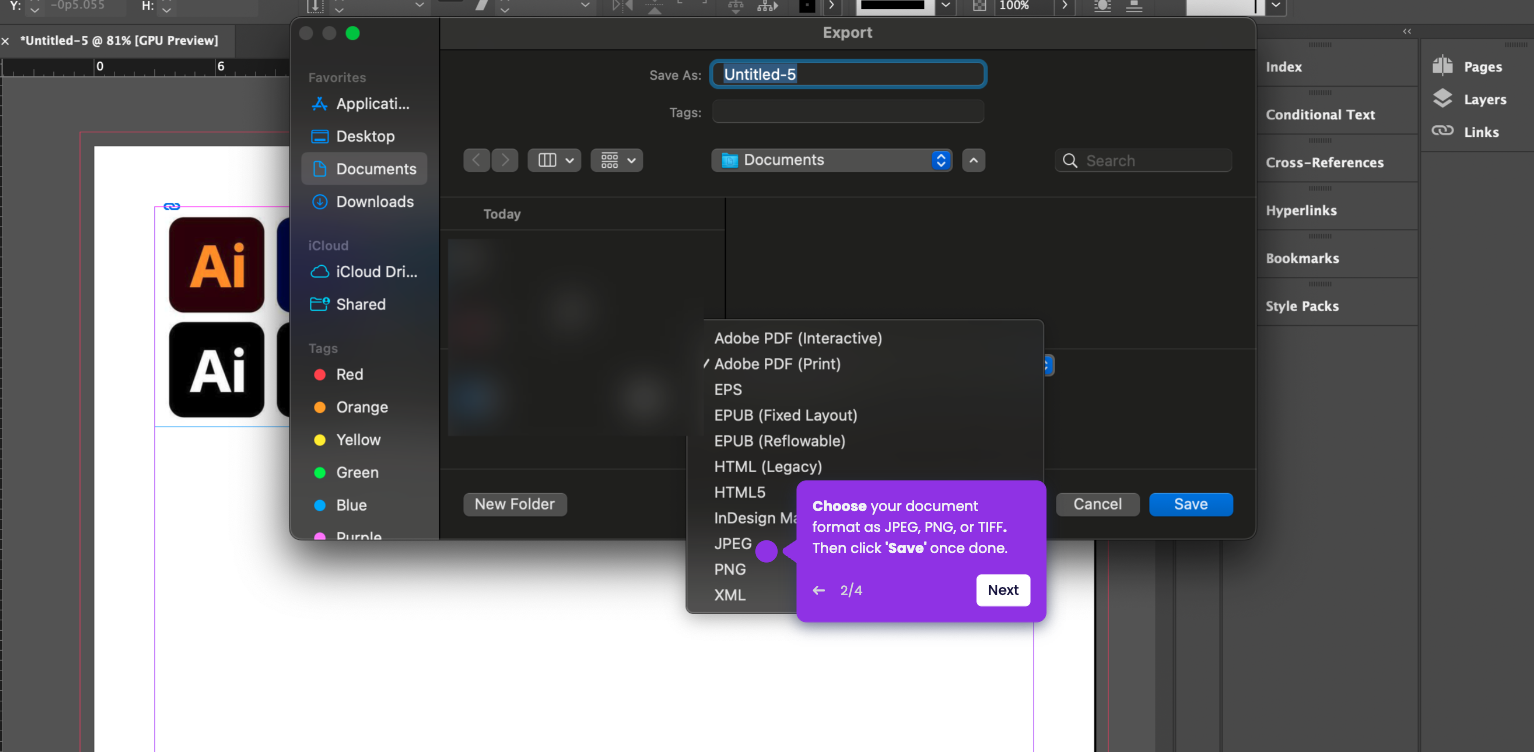Screen dimensions: 1534x752
Task: Open the Links panel
Action: [1465, 132]
